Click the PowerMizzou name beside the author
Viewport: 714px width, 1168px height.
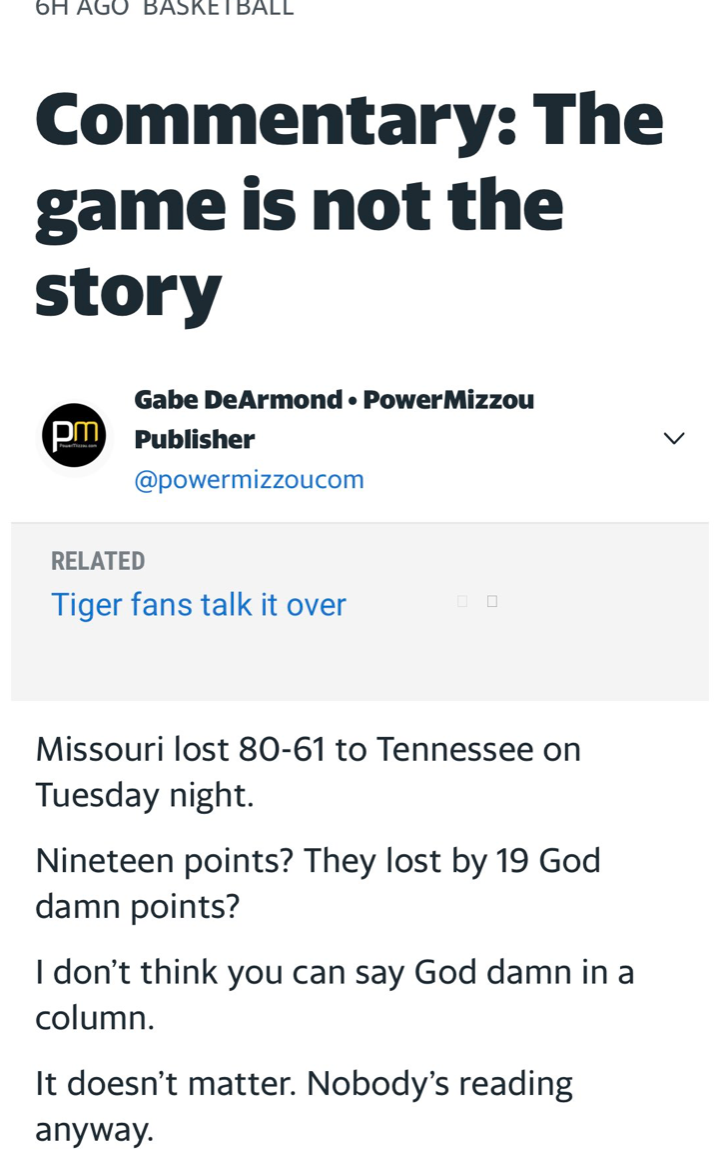(450, 399)
